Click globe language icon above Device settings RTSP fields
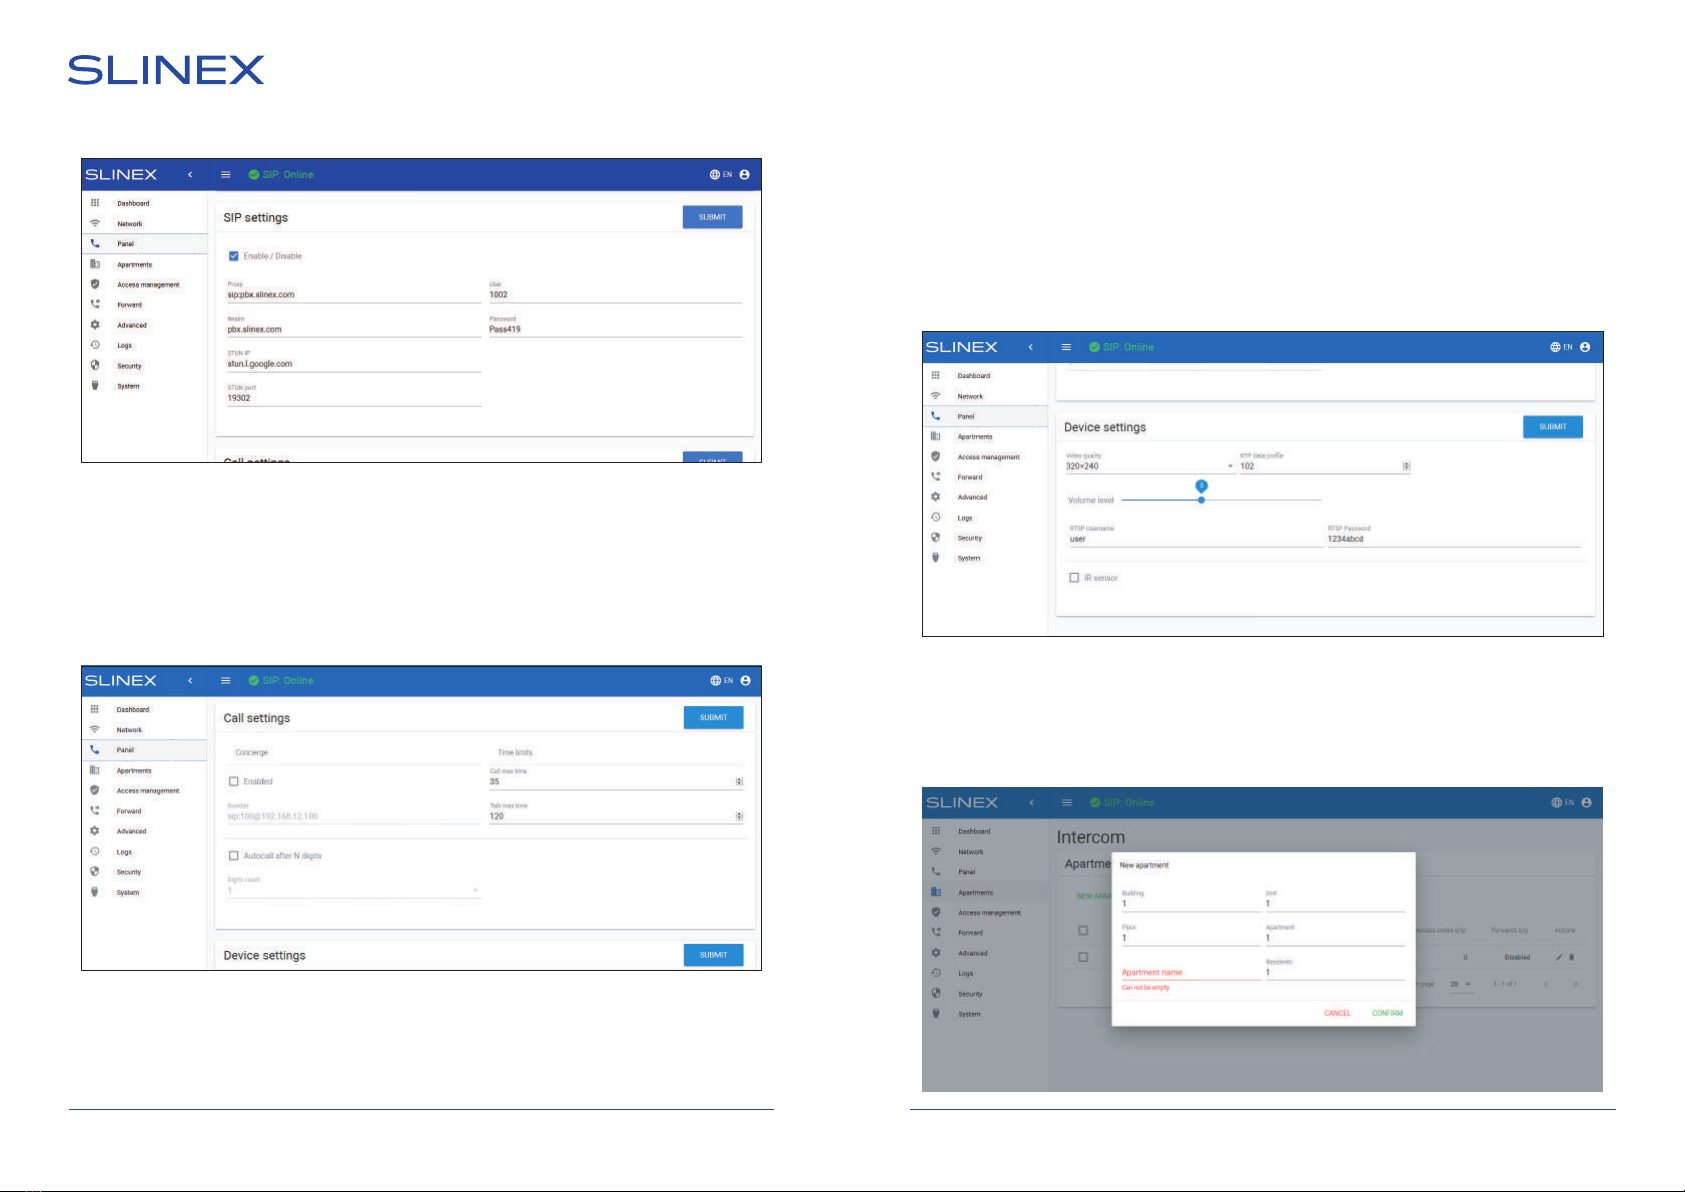 pos(1555,347)
